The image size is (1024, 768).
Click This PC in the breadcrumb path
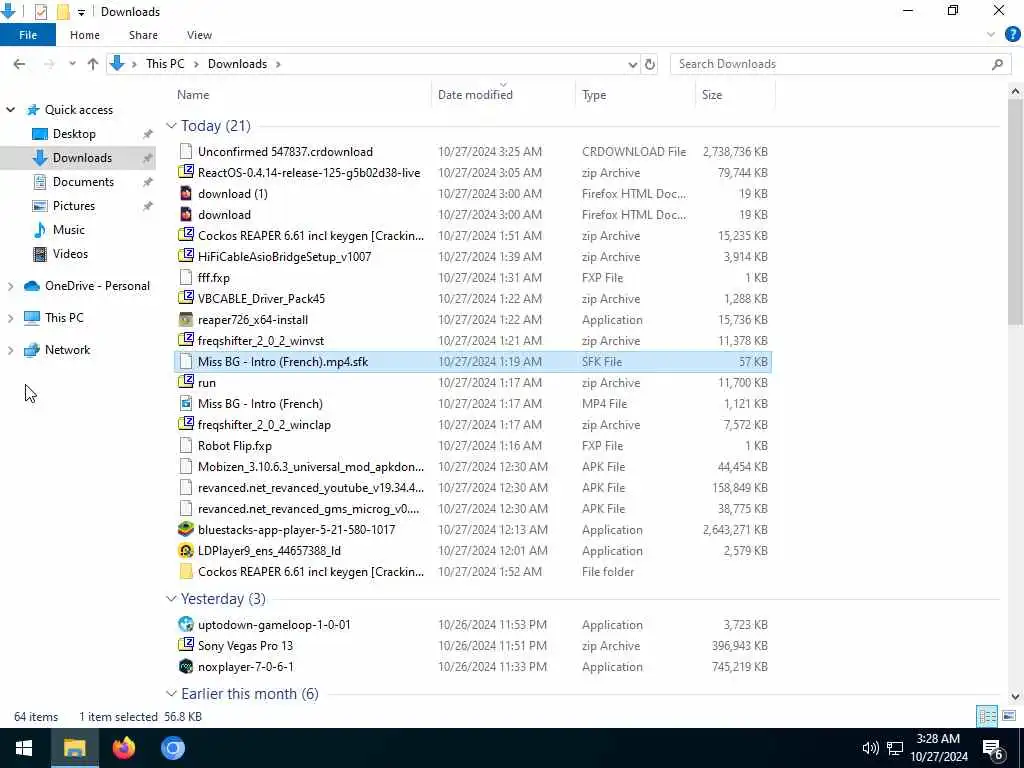(165, 64)
